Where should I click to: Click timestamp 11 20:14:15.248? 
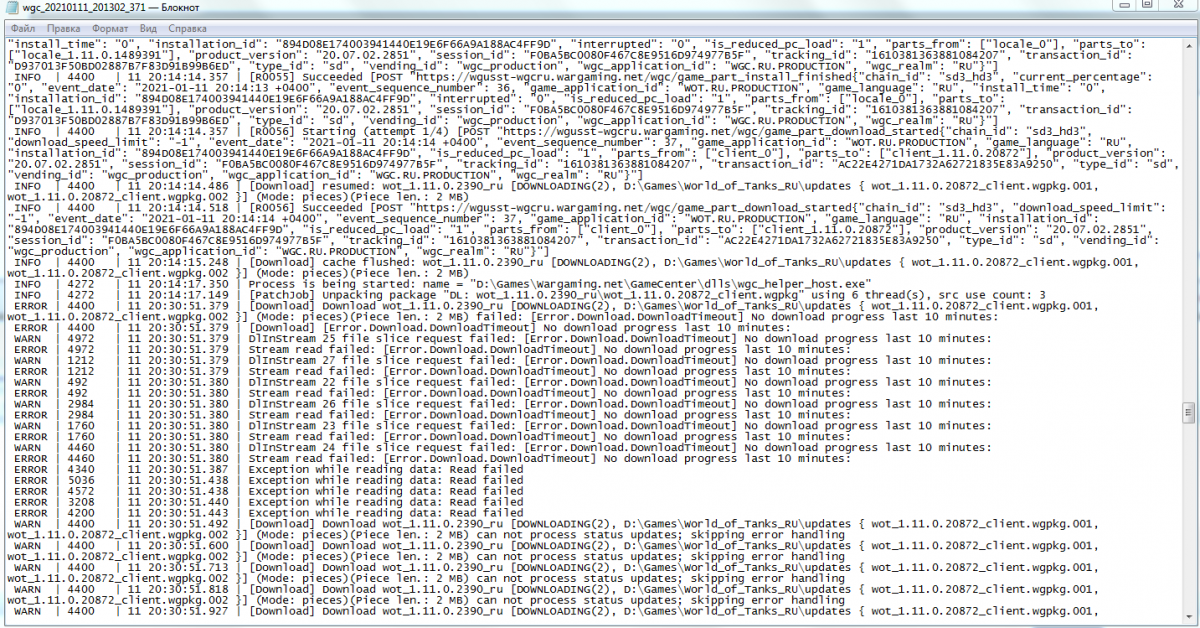click(x=178, y=262)
